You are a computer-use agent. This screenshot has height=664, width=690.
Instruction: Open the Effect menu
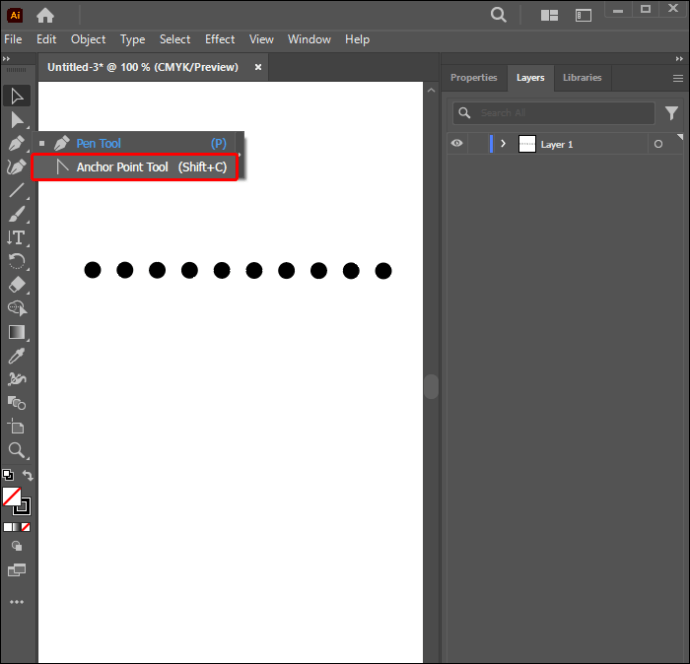[x=220, y=40]
